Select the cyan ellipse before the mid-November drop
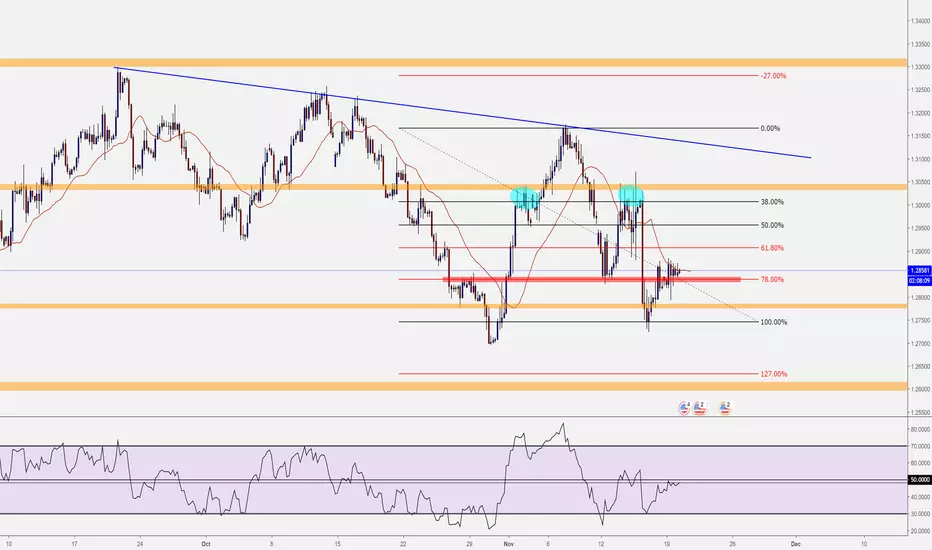The width and height of the screenshot is (932, 550). click(x=631, y=196)
